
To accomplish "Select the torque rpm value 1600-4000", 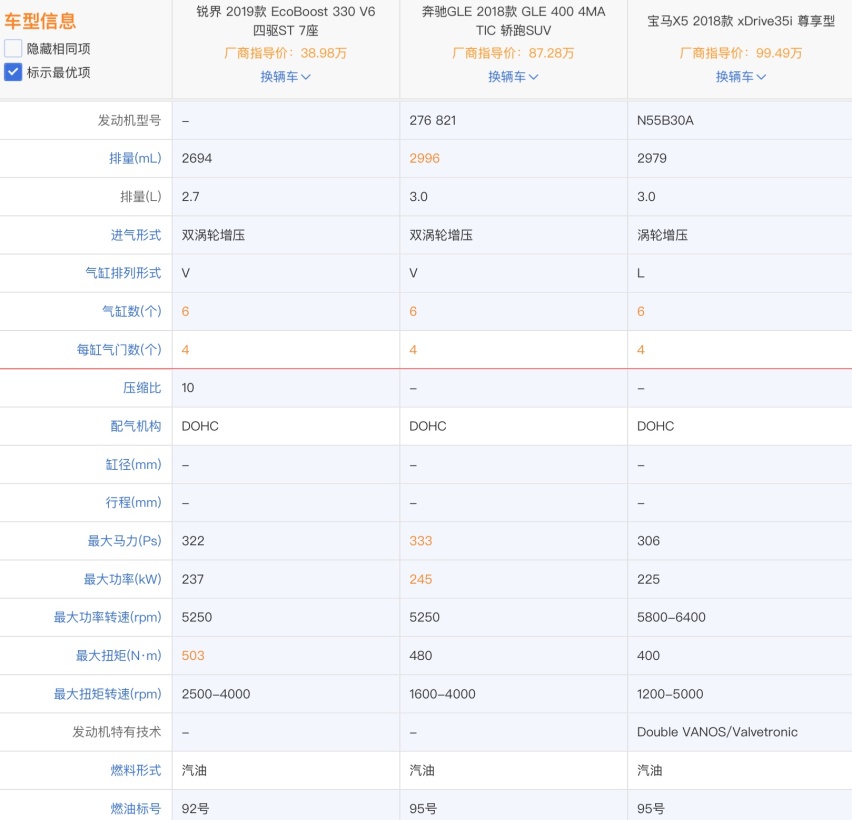I will (x=442, y=693).
